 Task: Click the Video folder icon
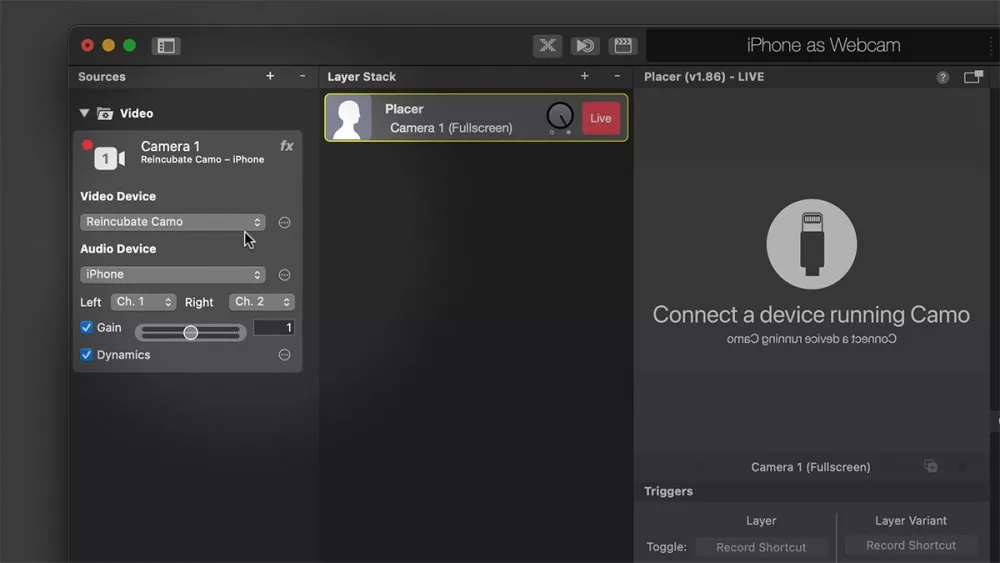click(105, 113)
